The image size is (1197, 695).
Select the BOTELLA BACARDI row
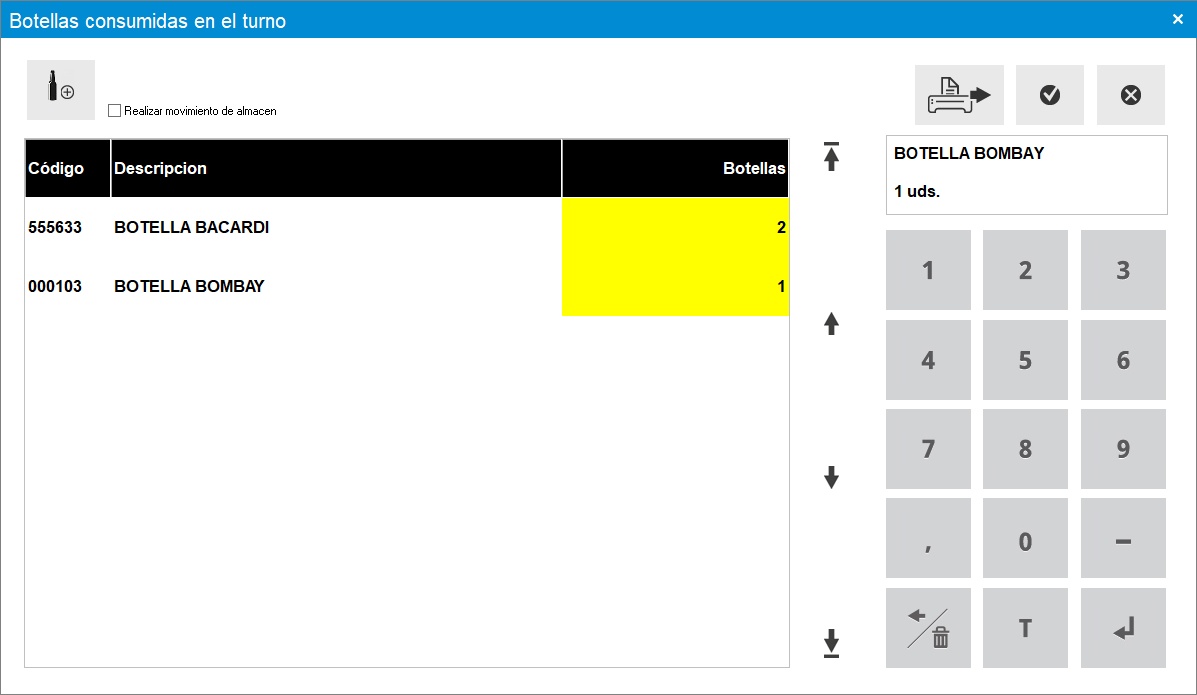[x=191, y=228]
